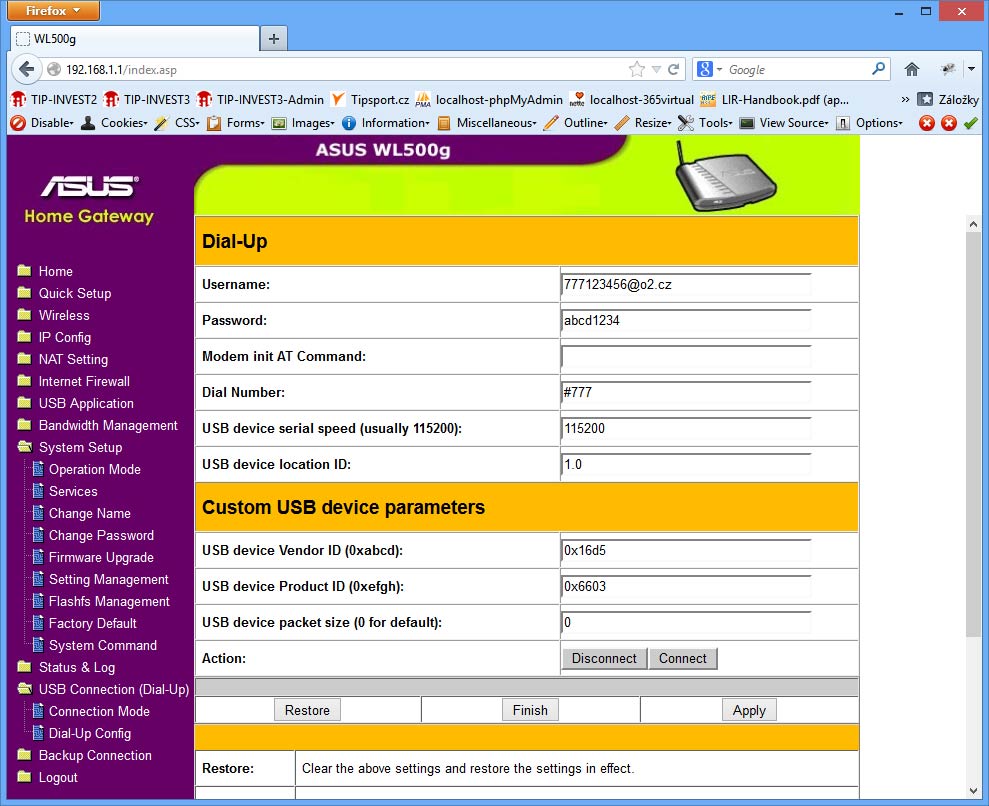
Task: Focus USB device packet size field
Action: (x=686, y=622)
